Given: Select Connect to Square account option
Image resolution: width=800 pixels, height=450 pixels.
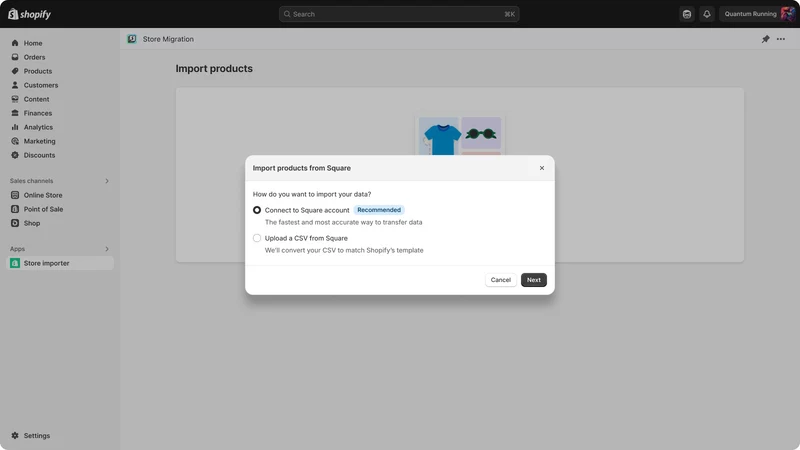Looking at the screenshot, I should point(257,210).
